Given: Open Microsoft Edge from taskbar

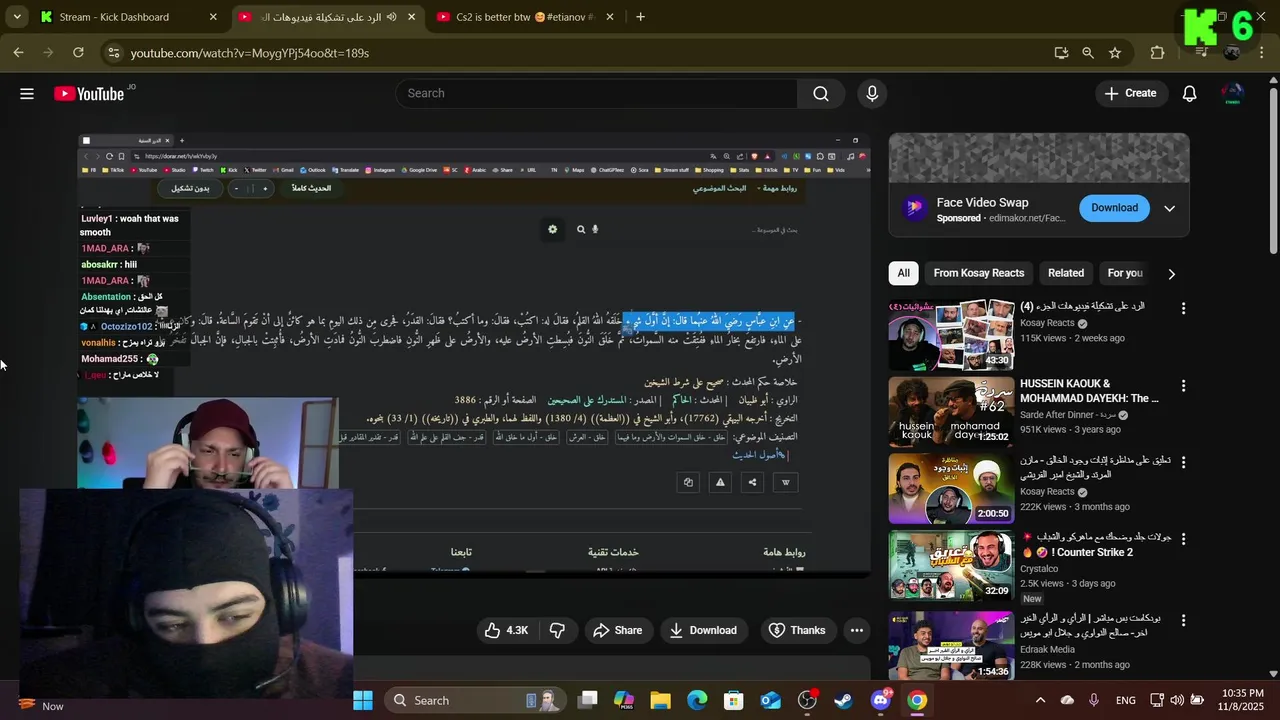Looking at the screenshot, I should coord(697,700).
